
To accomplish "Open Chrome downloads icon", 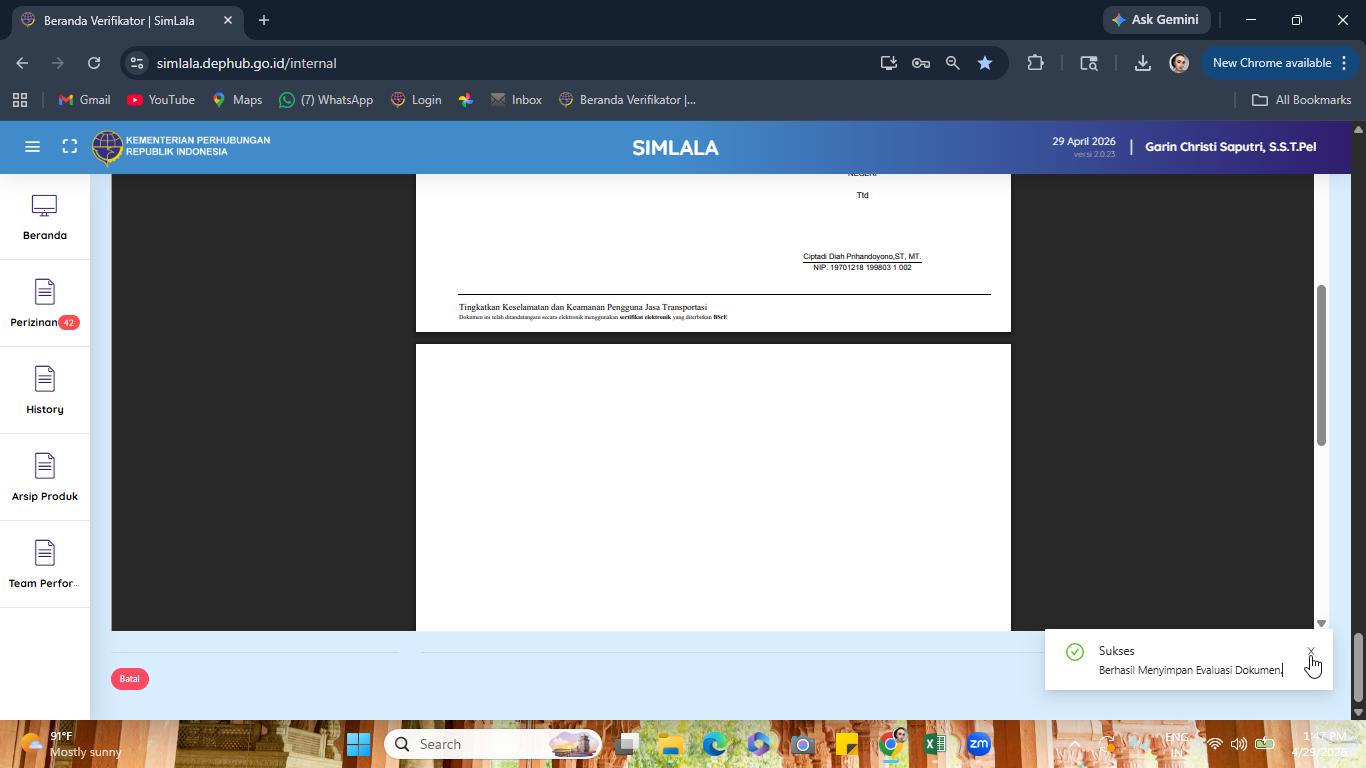I will [x=1142, y=63].
